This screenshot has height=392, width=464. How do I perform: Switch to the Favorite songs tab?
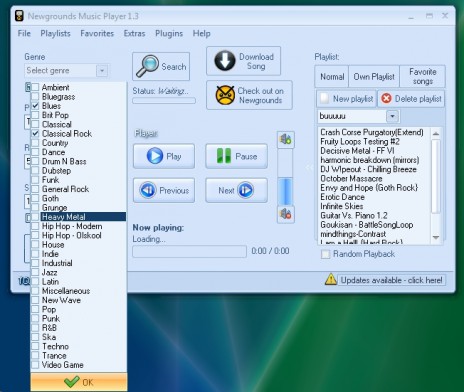423,77
